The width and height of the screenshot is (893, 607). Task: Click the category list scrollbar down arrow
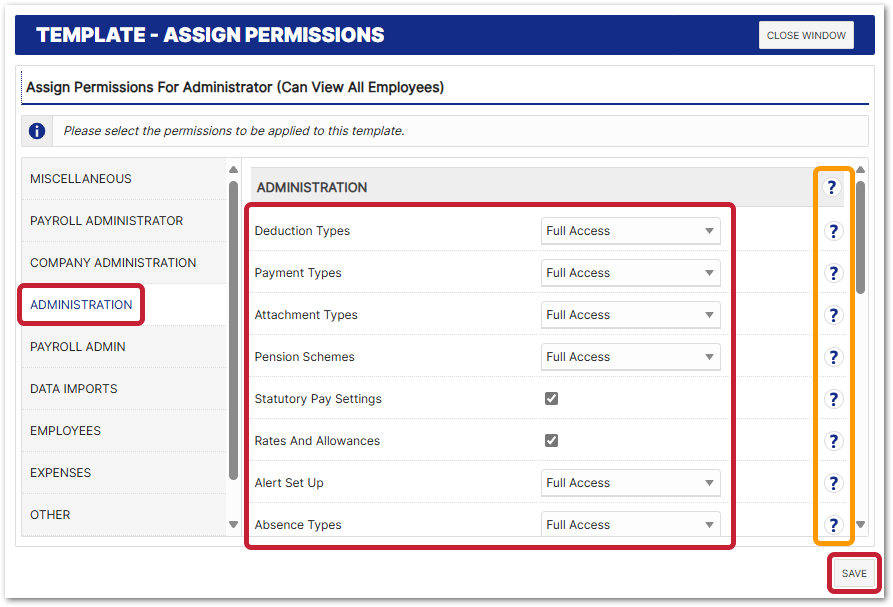[233, 524]
